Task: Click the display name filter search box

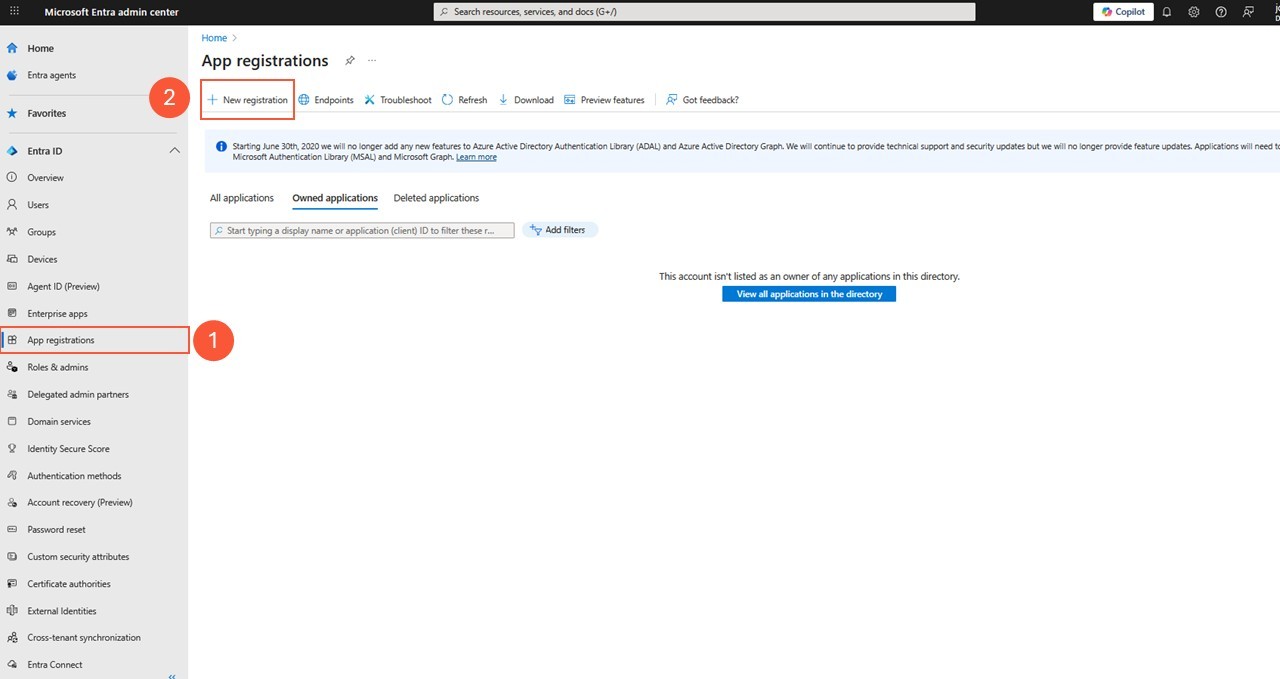Action: (362, 230)
